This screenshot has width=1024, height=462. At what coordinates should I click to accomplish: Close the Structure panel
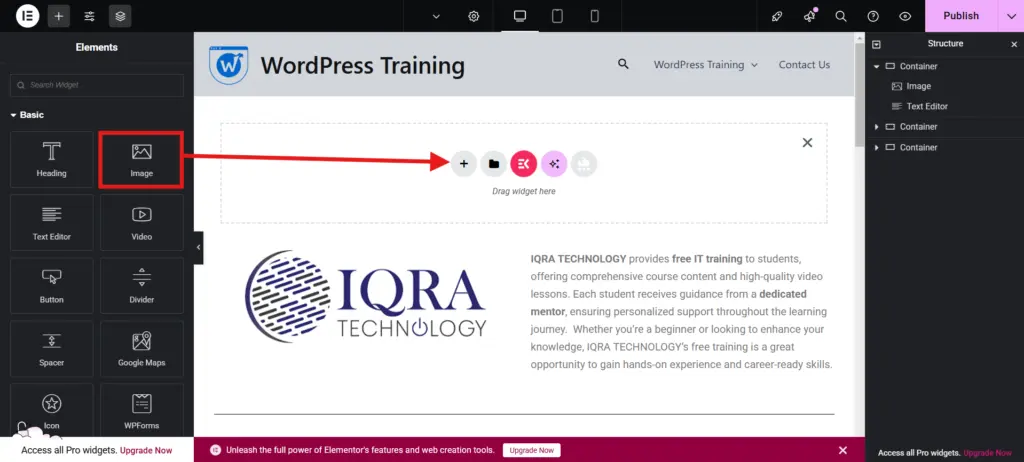pos(1014,44)
